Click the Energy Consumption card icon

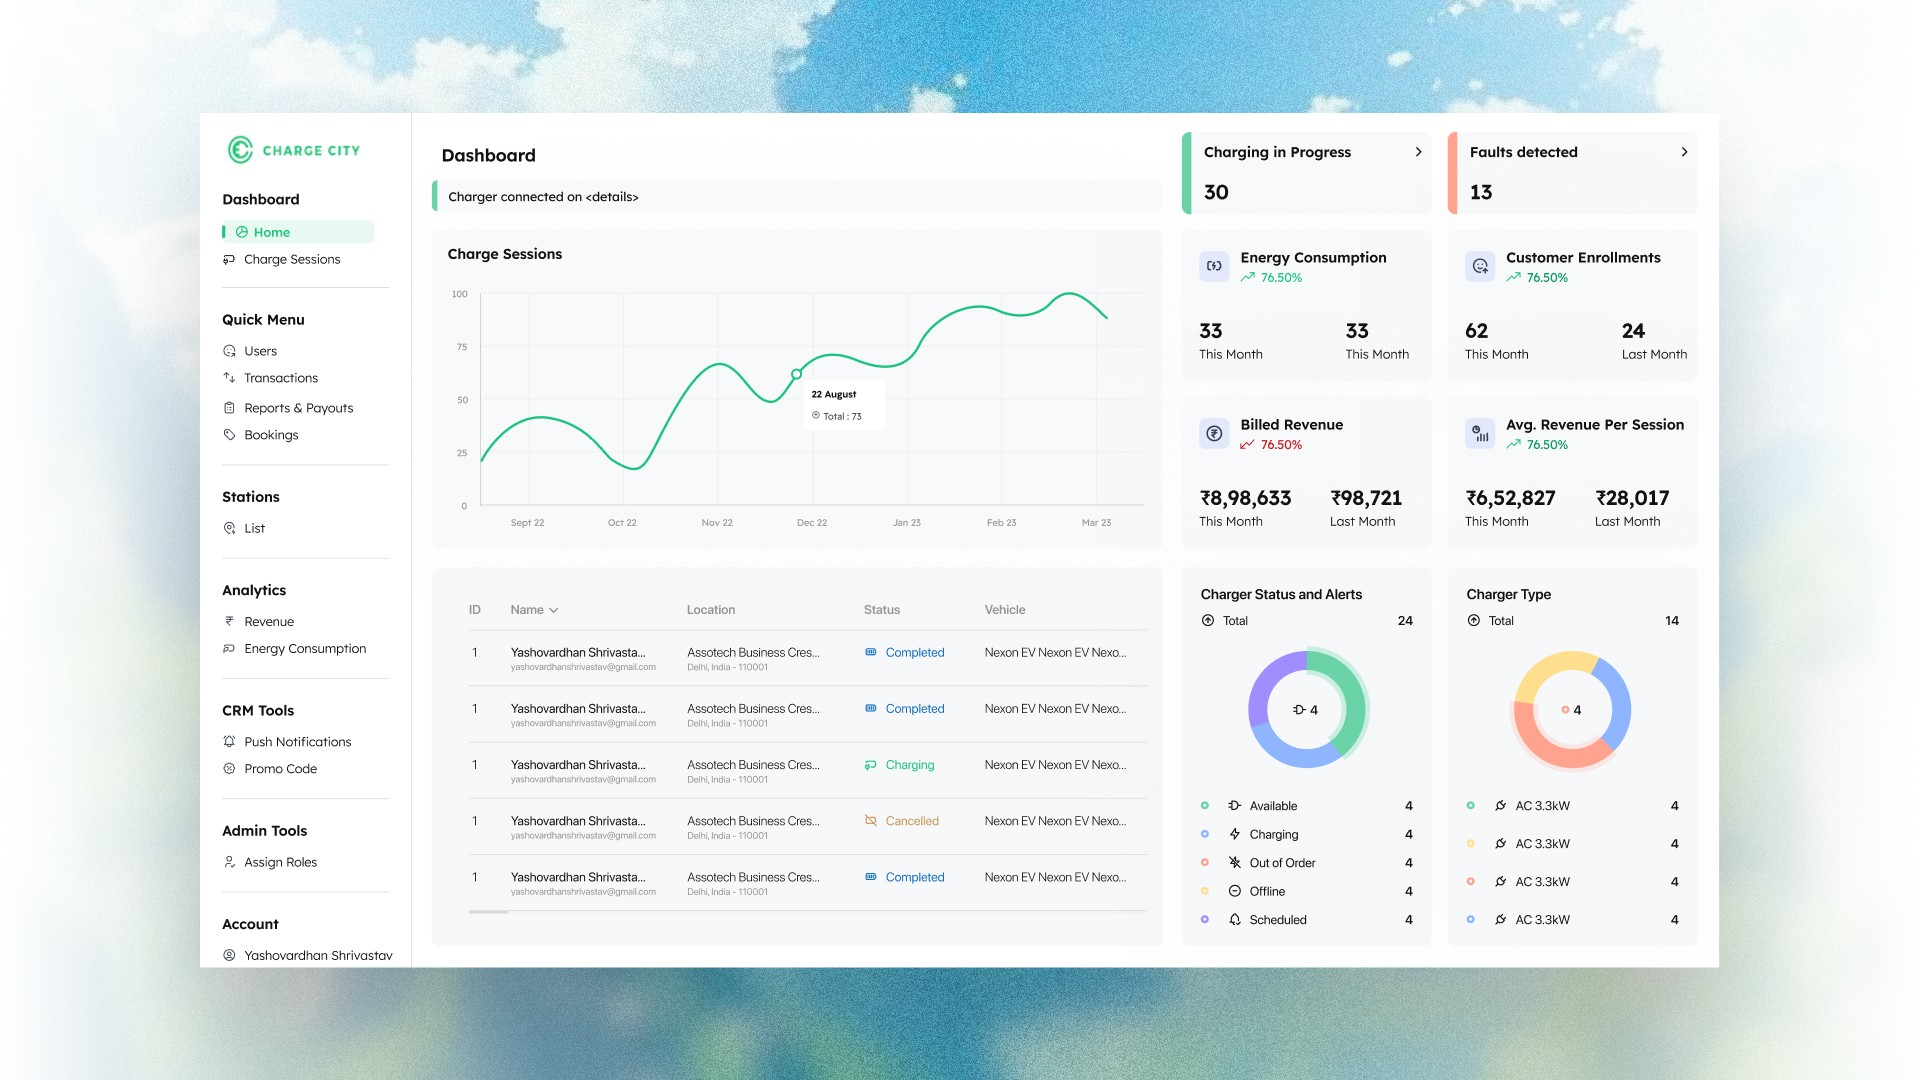tap(1213, 266)
